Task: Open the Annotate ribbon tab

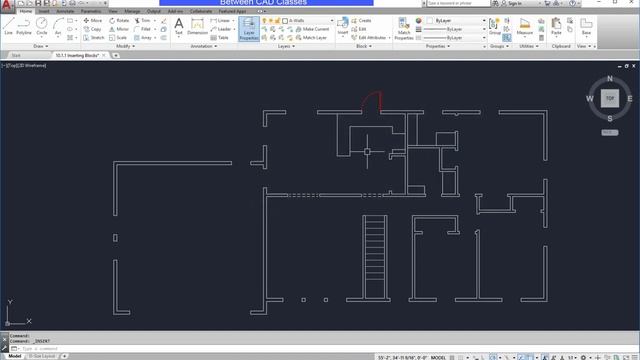Action: (x=65, y=11)
